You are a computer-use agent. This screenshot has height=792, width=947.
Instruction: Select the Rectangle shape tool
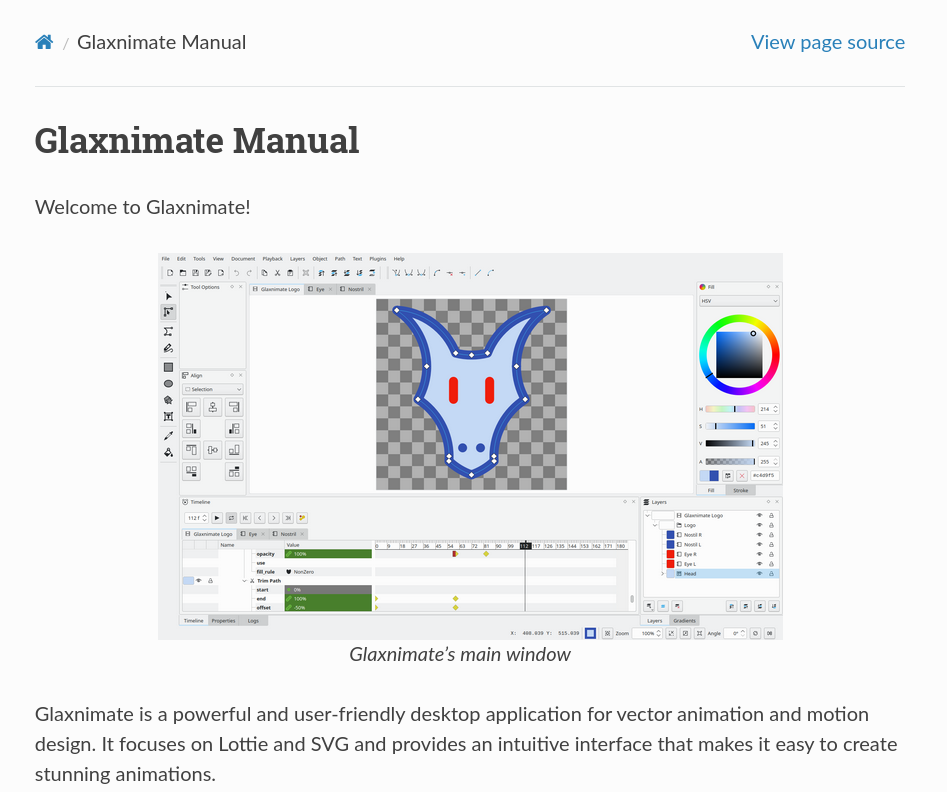point(169,367)
